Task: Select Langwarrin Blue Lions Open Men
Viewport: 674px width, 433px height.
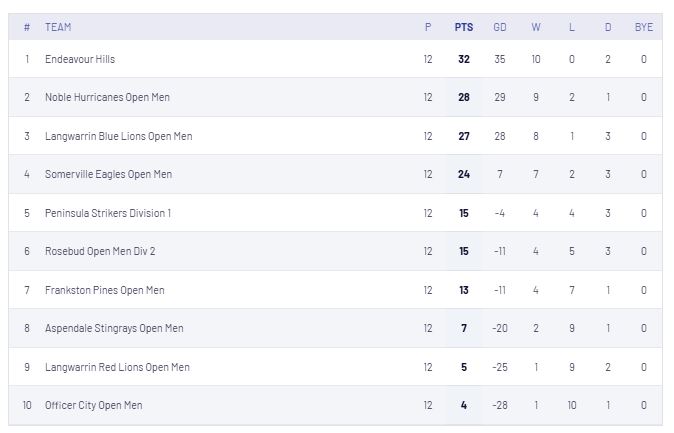Action: (119, 136)
